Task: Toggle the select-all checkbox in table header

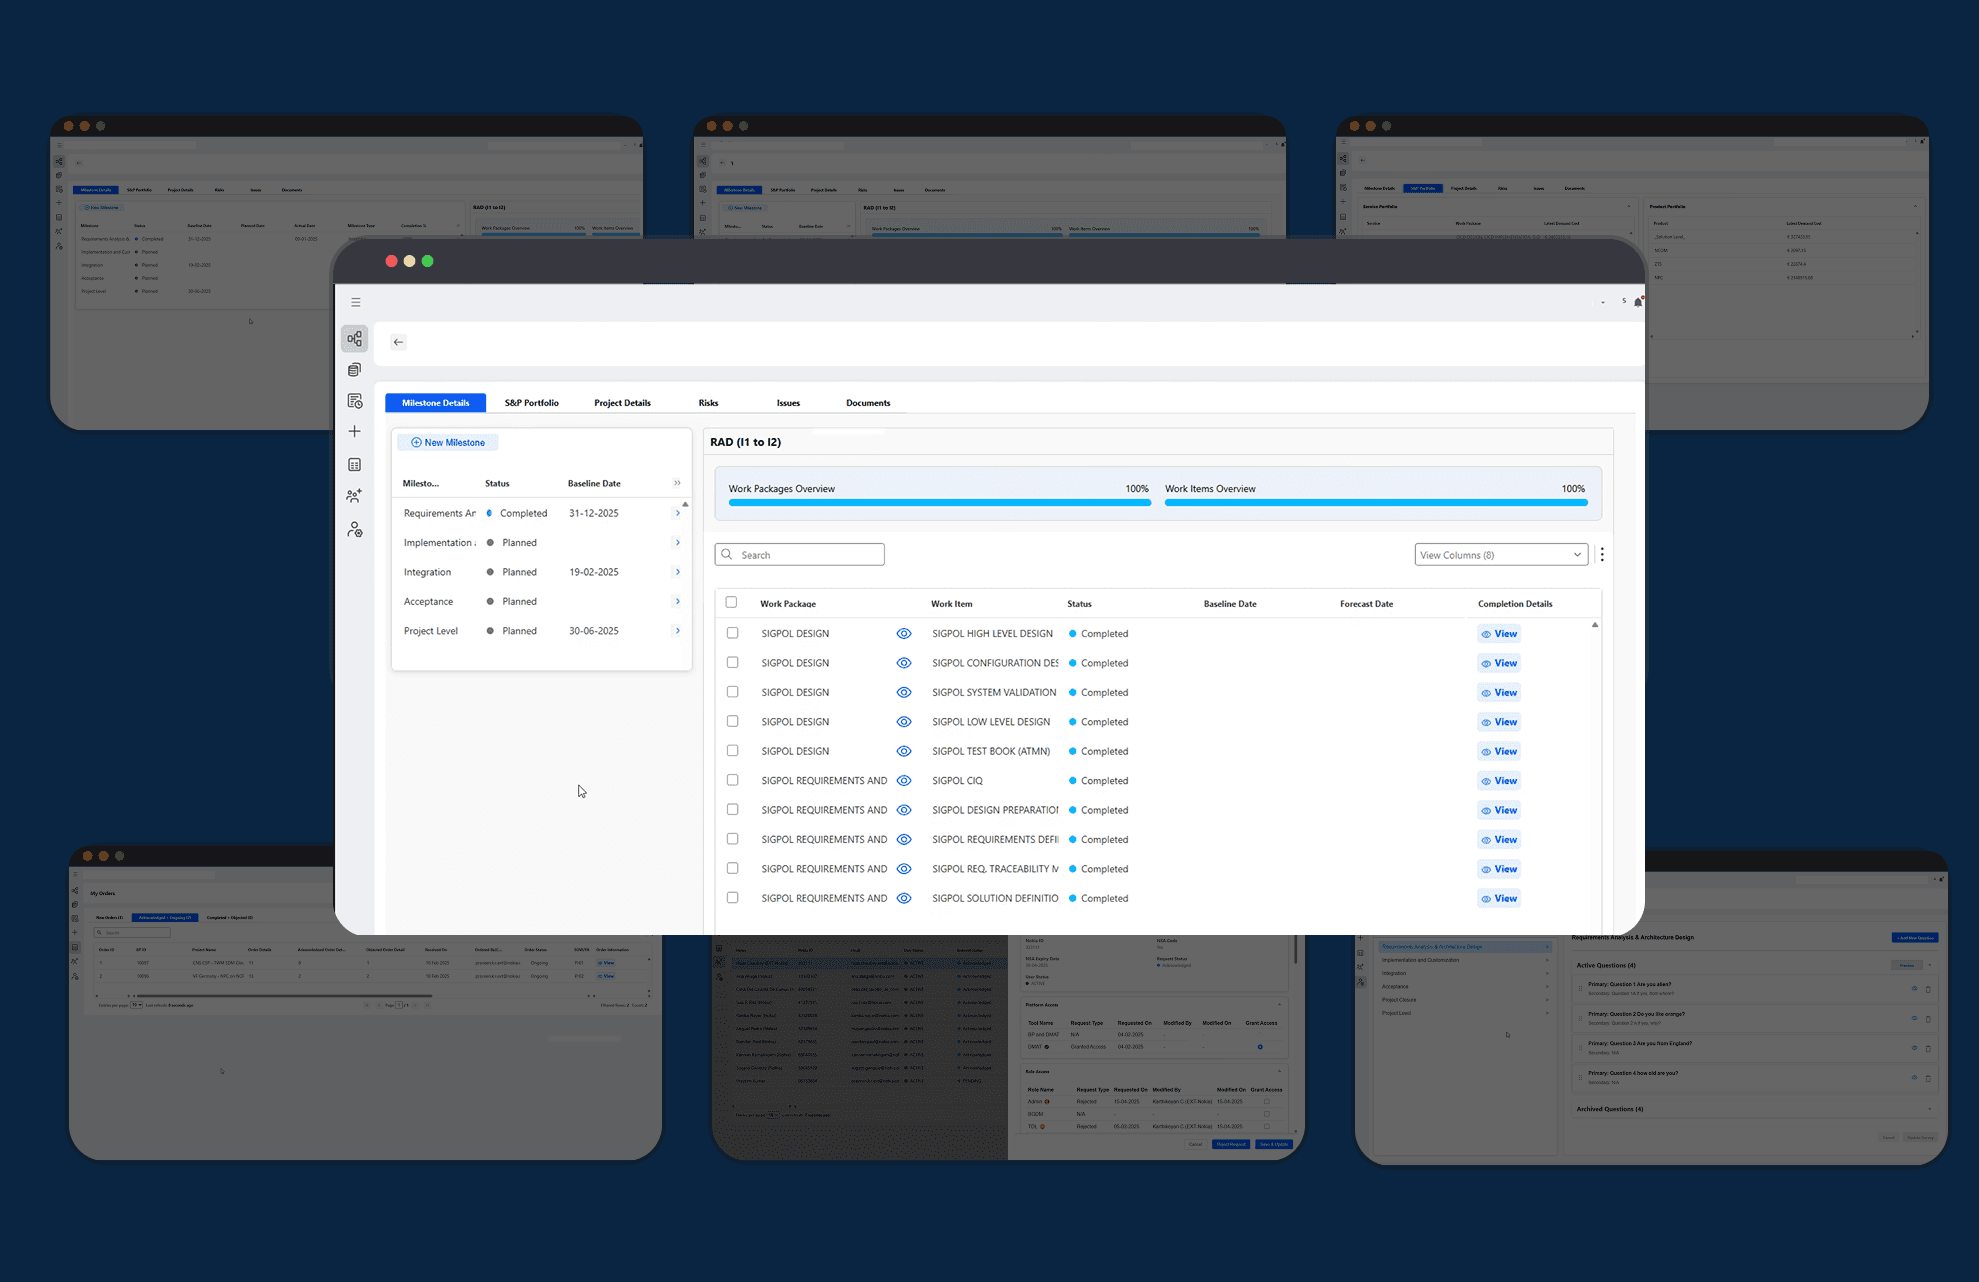Action: 731,602
